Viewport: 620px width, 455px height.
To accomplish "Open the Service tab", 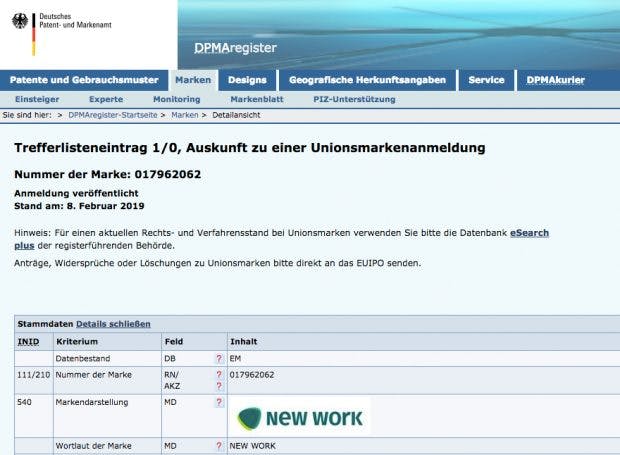I will (x=486, y=80).
